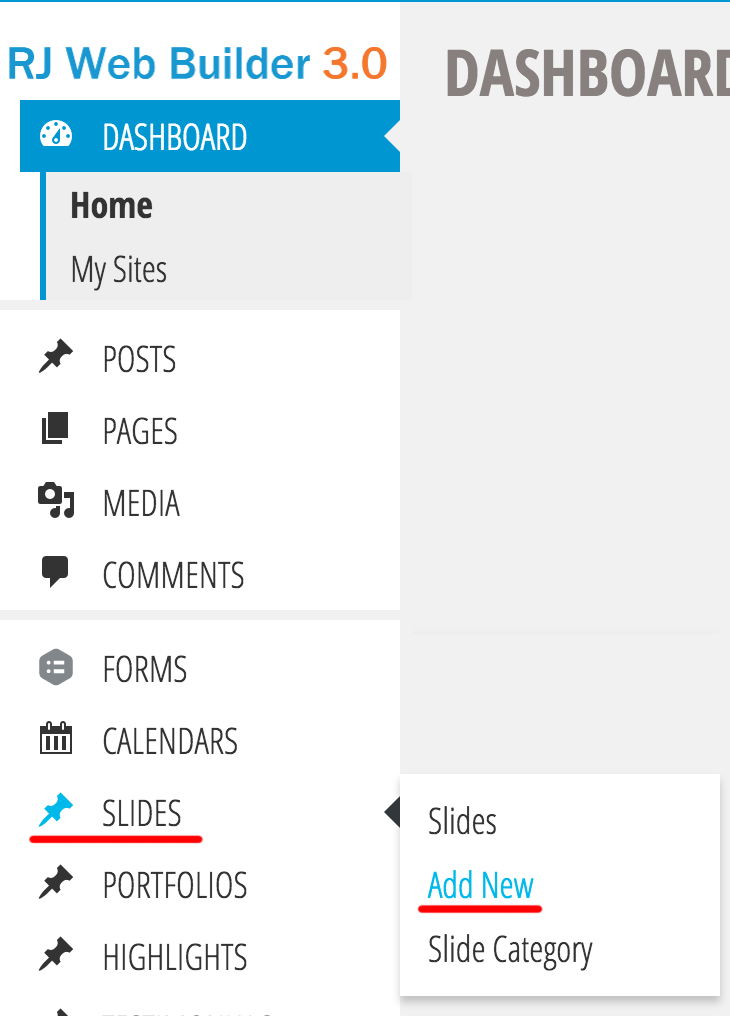Click the Posts pushpin icon
730x1016 pixels.
tap(56, 357)
